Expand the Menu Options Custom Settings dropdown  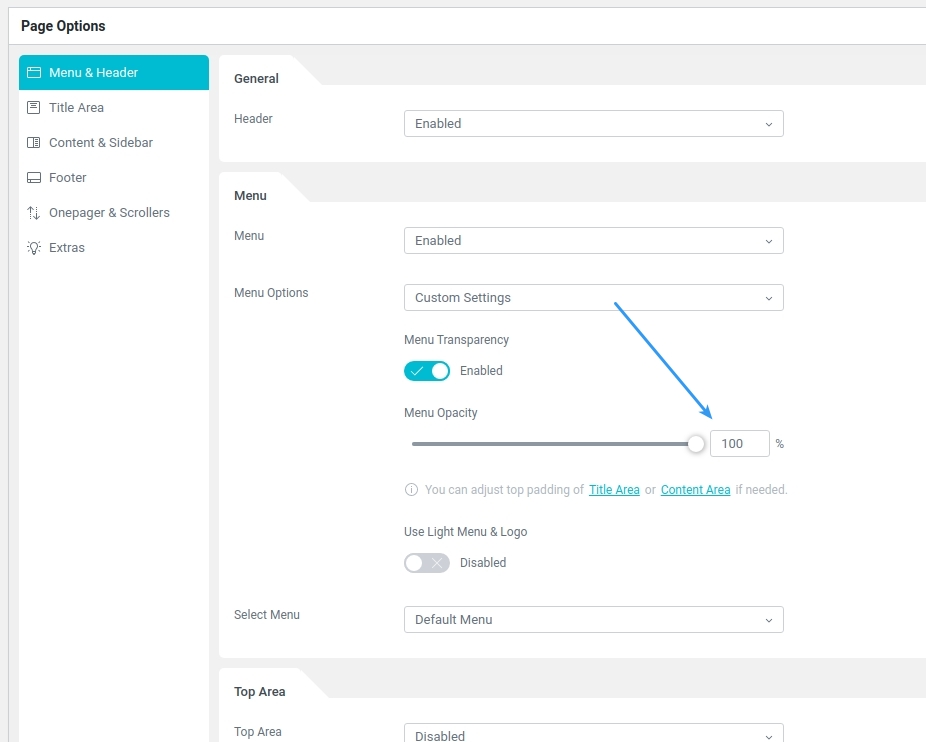pyautogui.click(x=593, y=298)
